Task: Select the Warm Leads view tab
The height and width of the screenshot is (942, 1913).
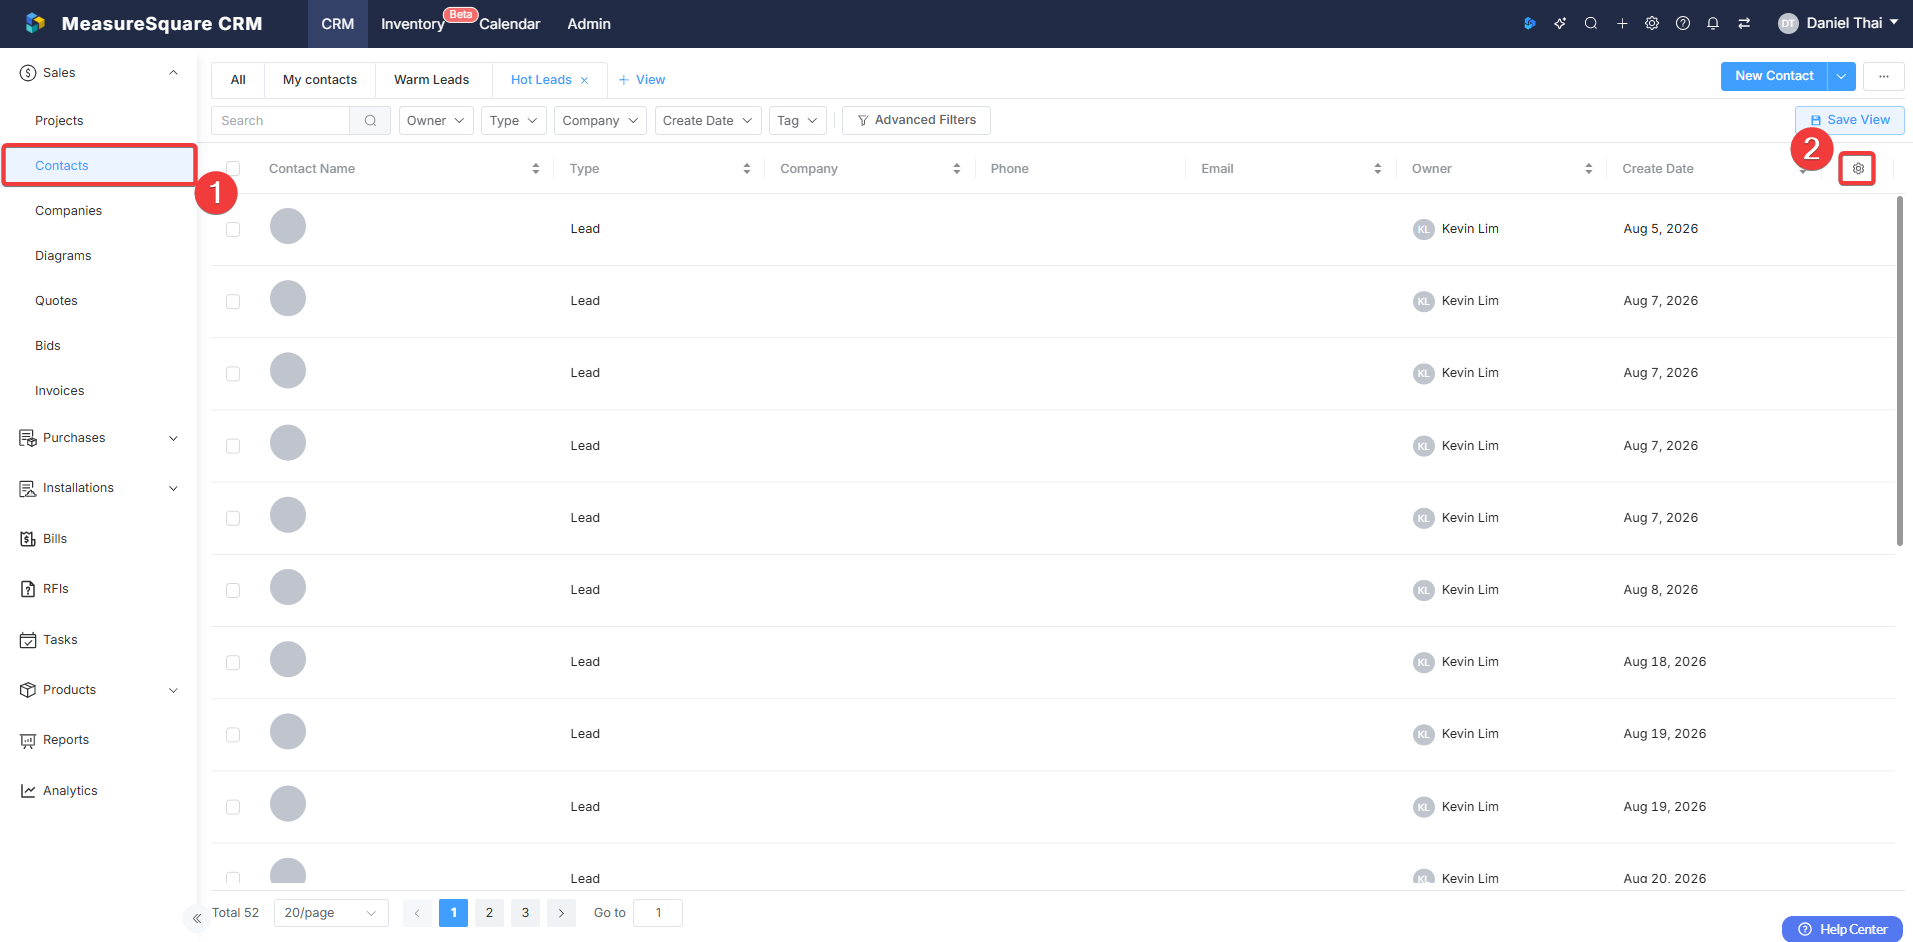Action: coord(432,80)
